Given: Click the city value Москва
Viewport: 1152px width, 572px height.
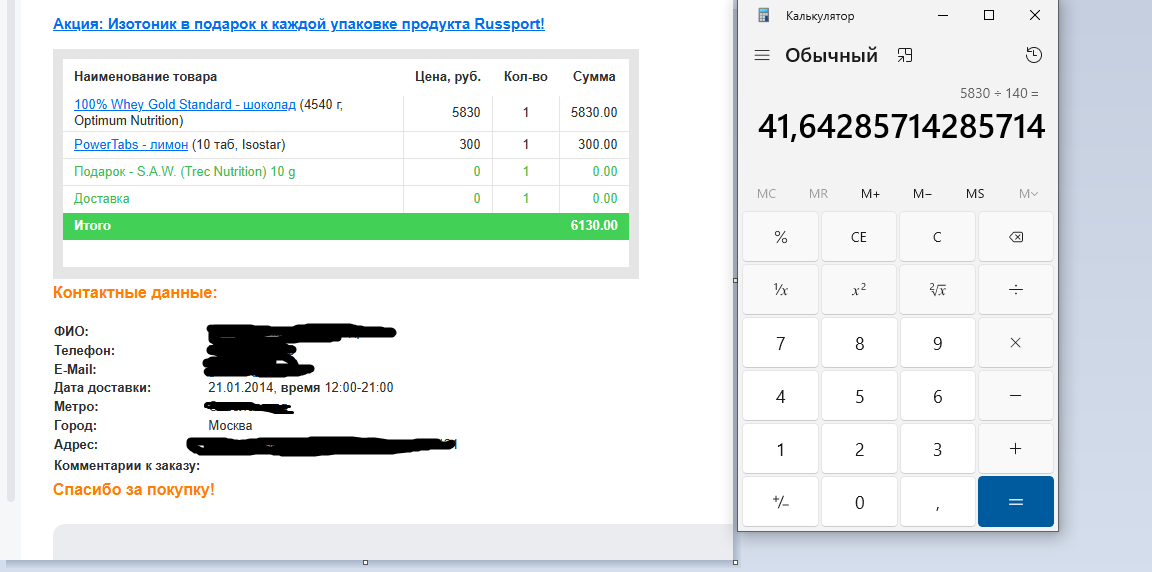Looking at the screenshot, I should [230, 425].
